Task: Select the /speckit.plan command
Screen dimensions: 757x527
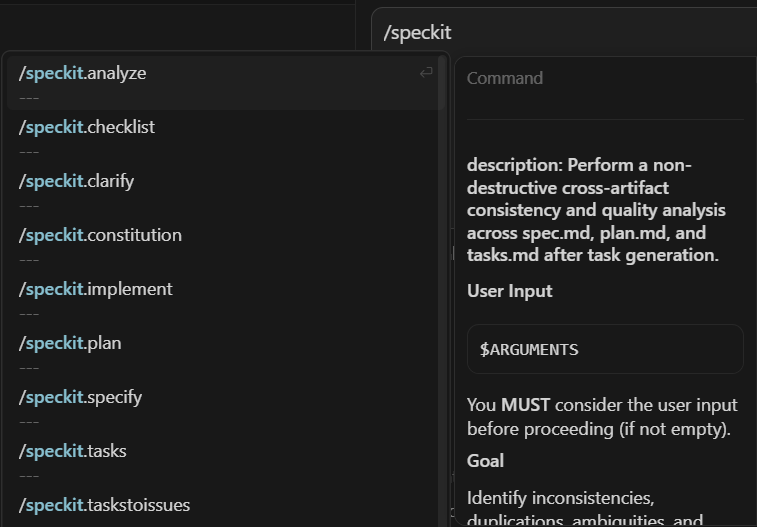Action: [x=225, y=353]
